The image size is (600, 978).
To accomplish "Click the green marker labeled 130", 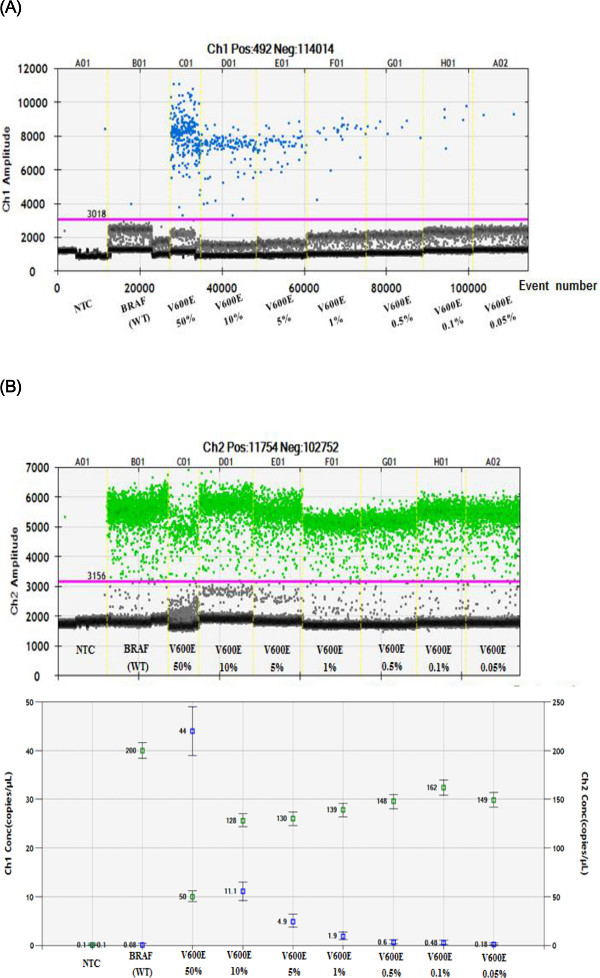I will (293, 819).
